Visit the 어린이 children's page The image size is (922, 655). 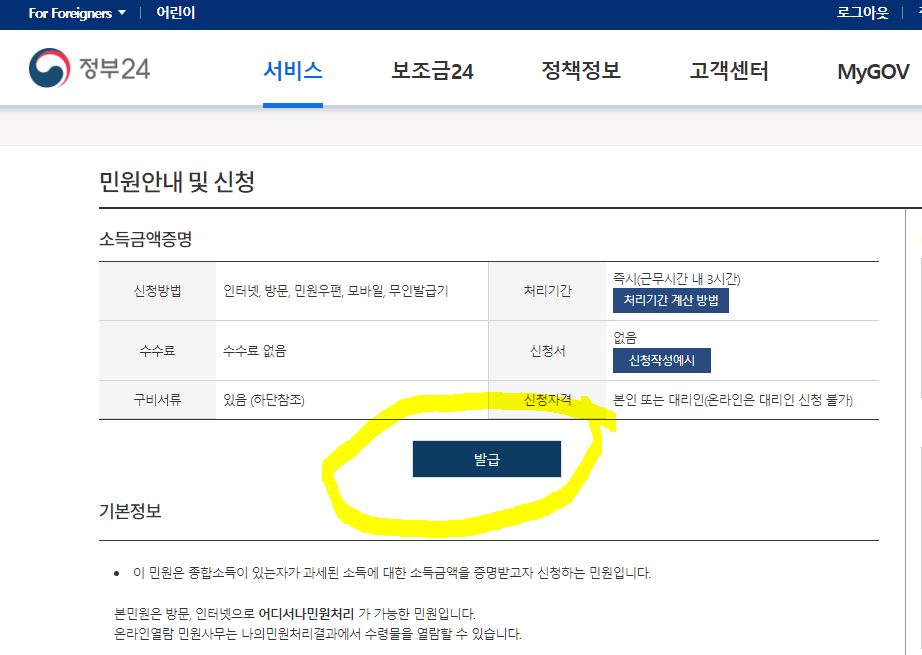pos(174,14)
